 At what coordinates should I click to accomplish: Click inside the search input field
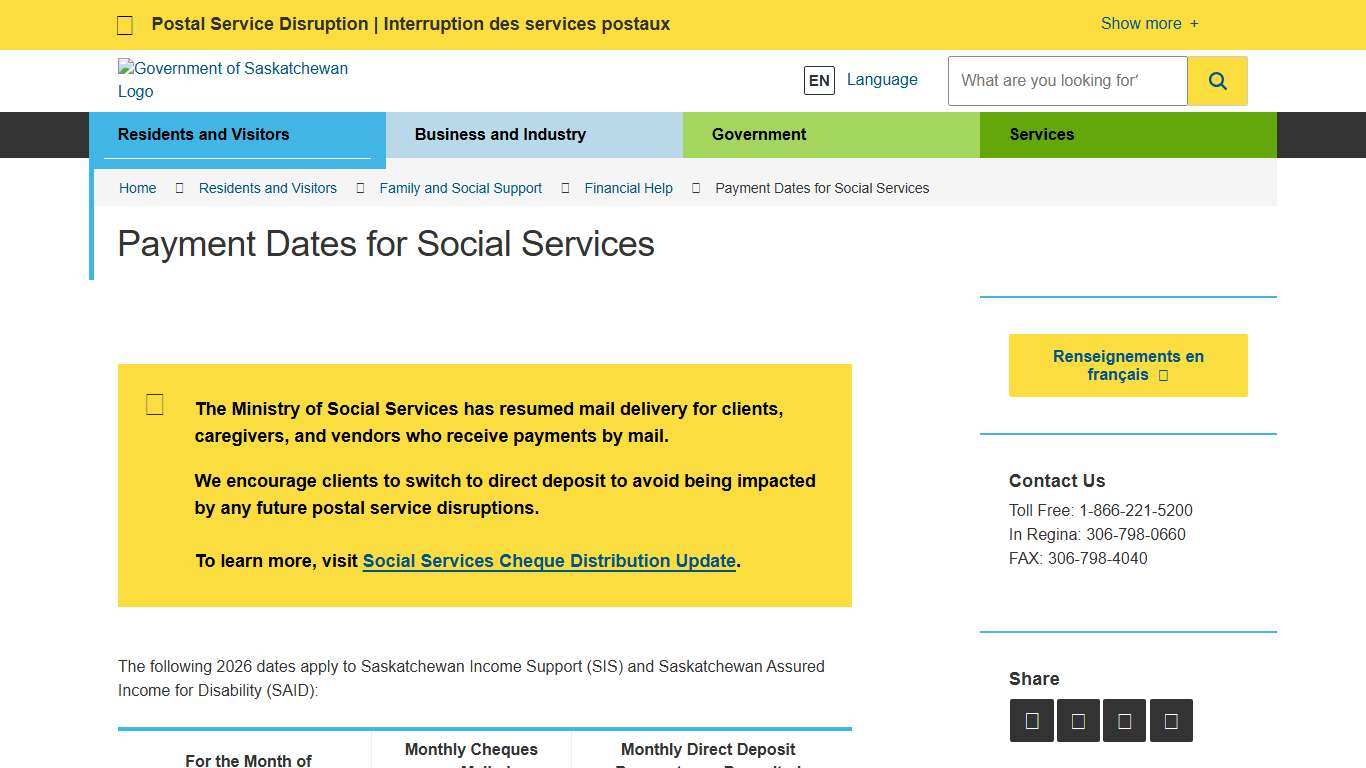(x=1066, y=80)
